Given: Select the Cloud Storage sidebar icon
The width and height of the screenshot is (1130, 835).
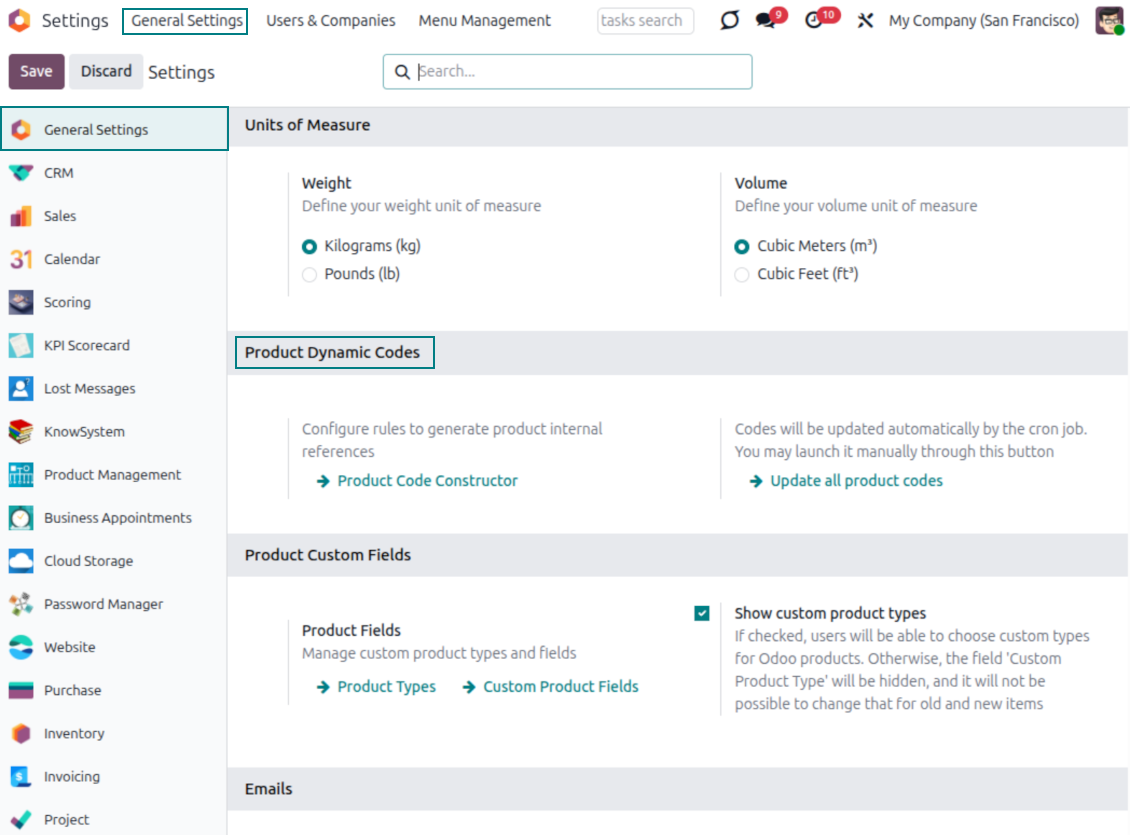Looking at the screenshot, I should pos(21,561).
